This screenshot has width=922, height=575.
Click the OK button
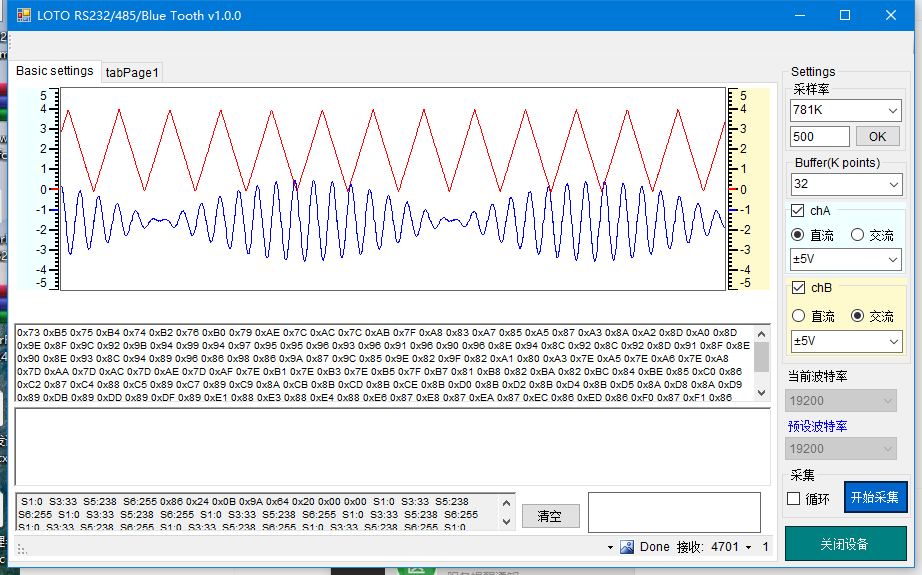coord(877,136)
